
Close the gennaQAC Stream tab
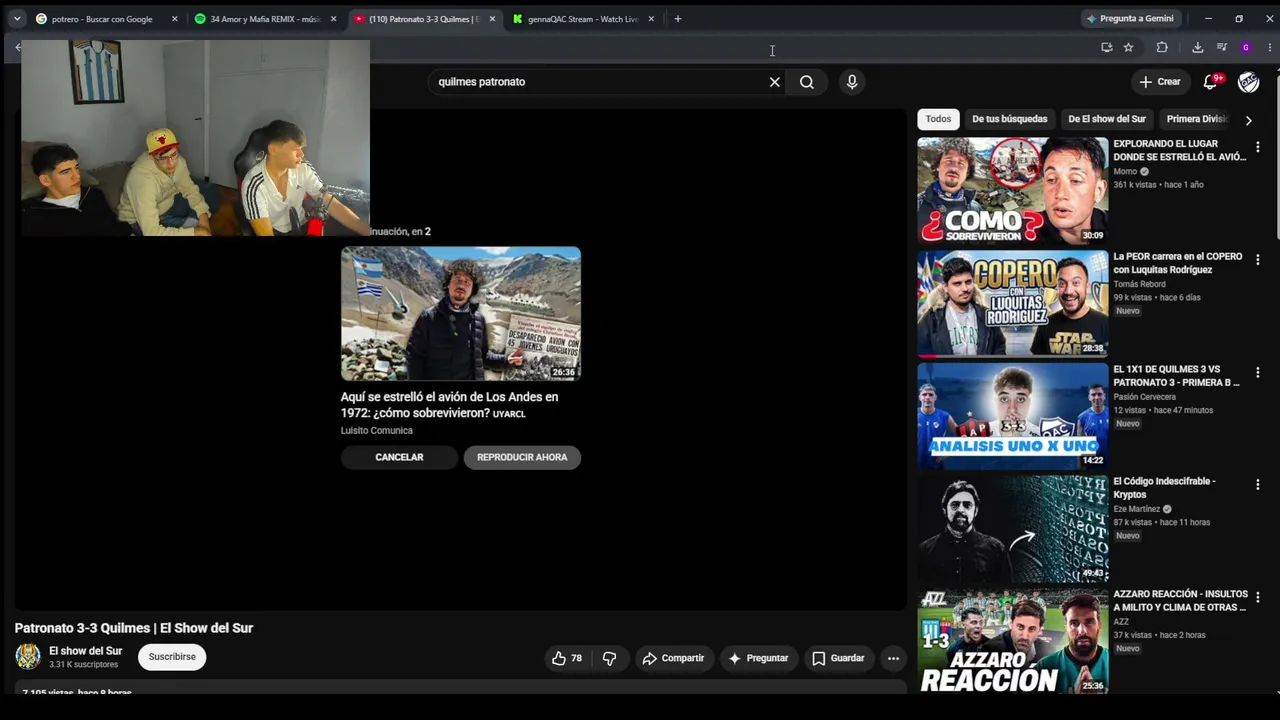[x=651, y=19]
